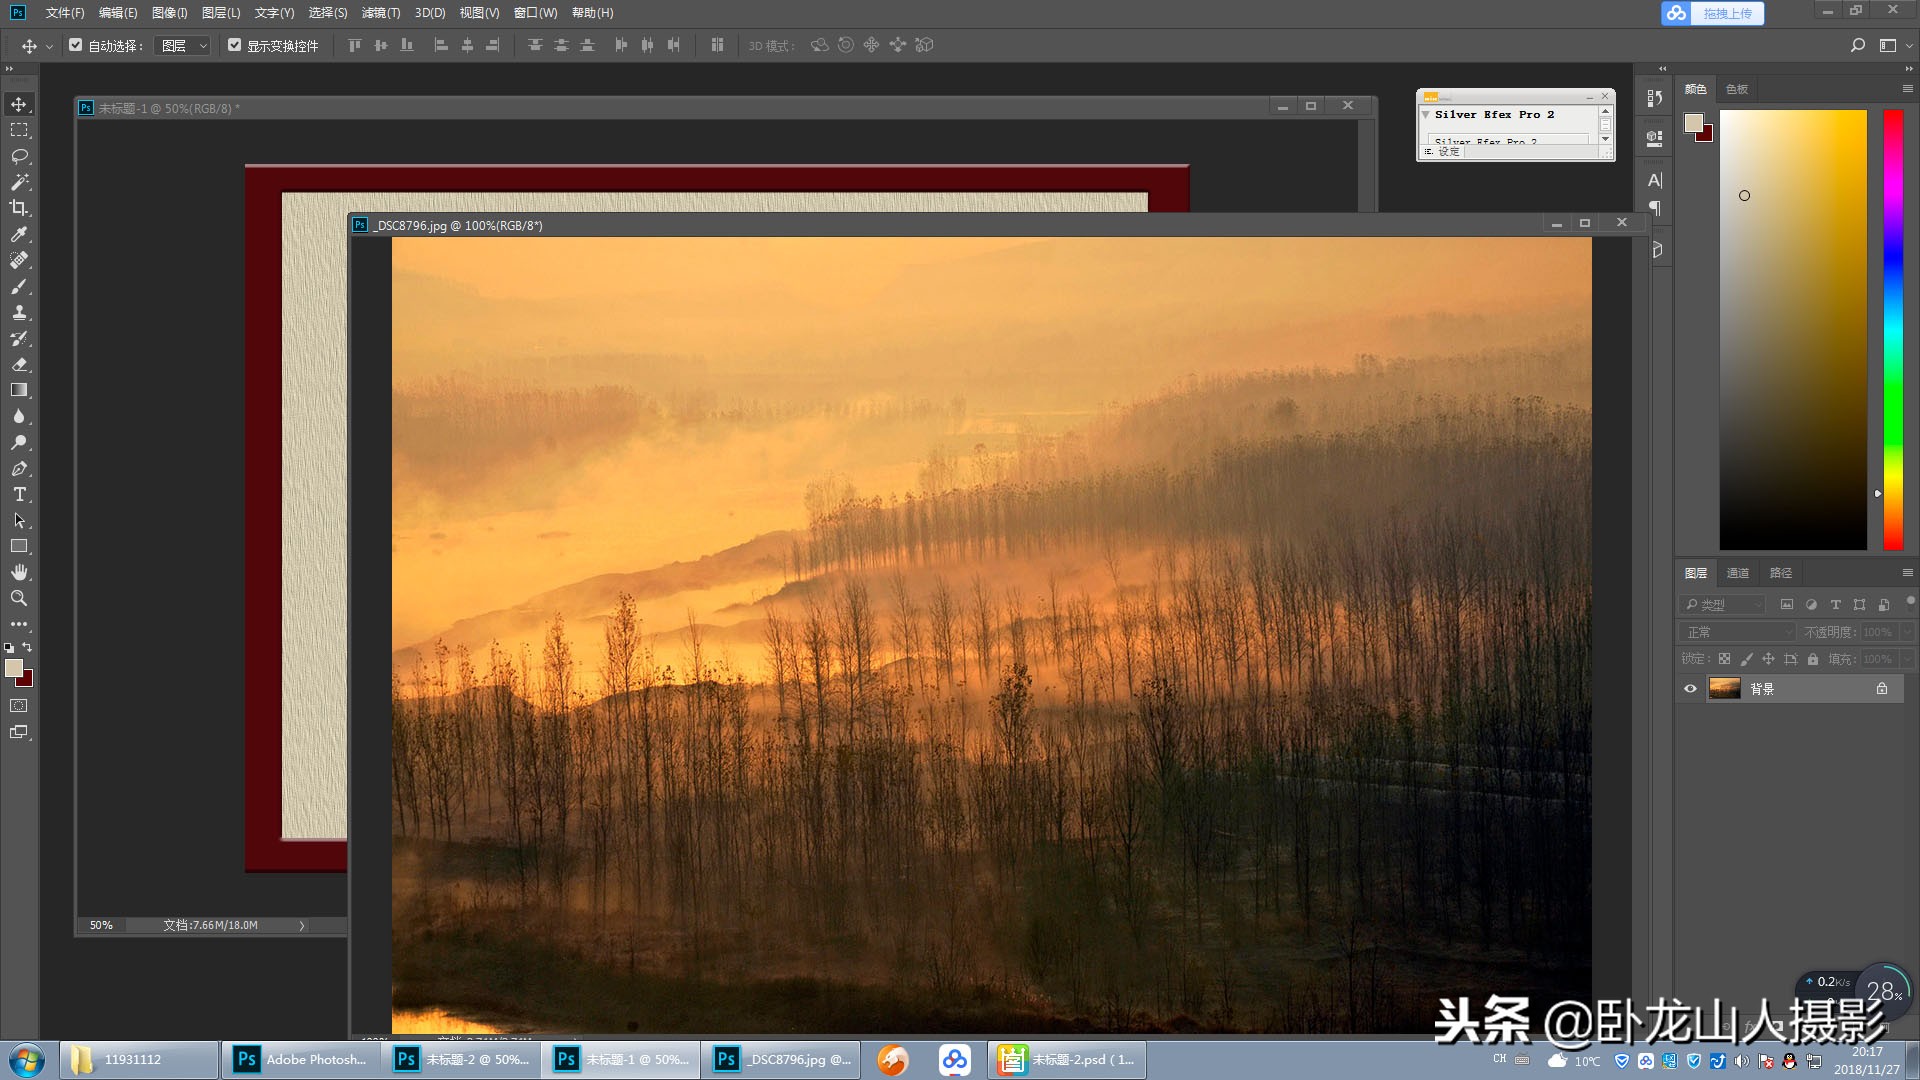The height and width of the screenshot is (1080, 1920).
Task: Select the Clone Stamp tool
Action: (19, 312)
